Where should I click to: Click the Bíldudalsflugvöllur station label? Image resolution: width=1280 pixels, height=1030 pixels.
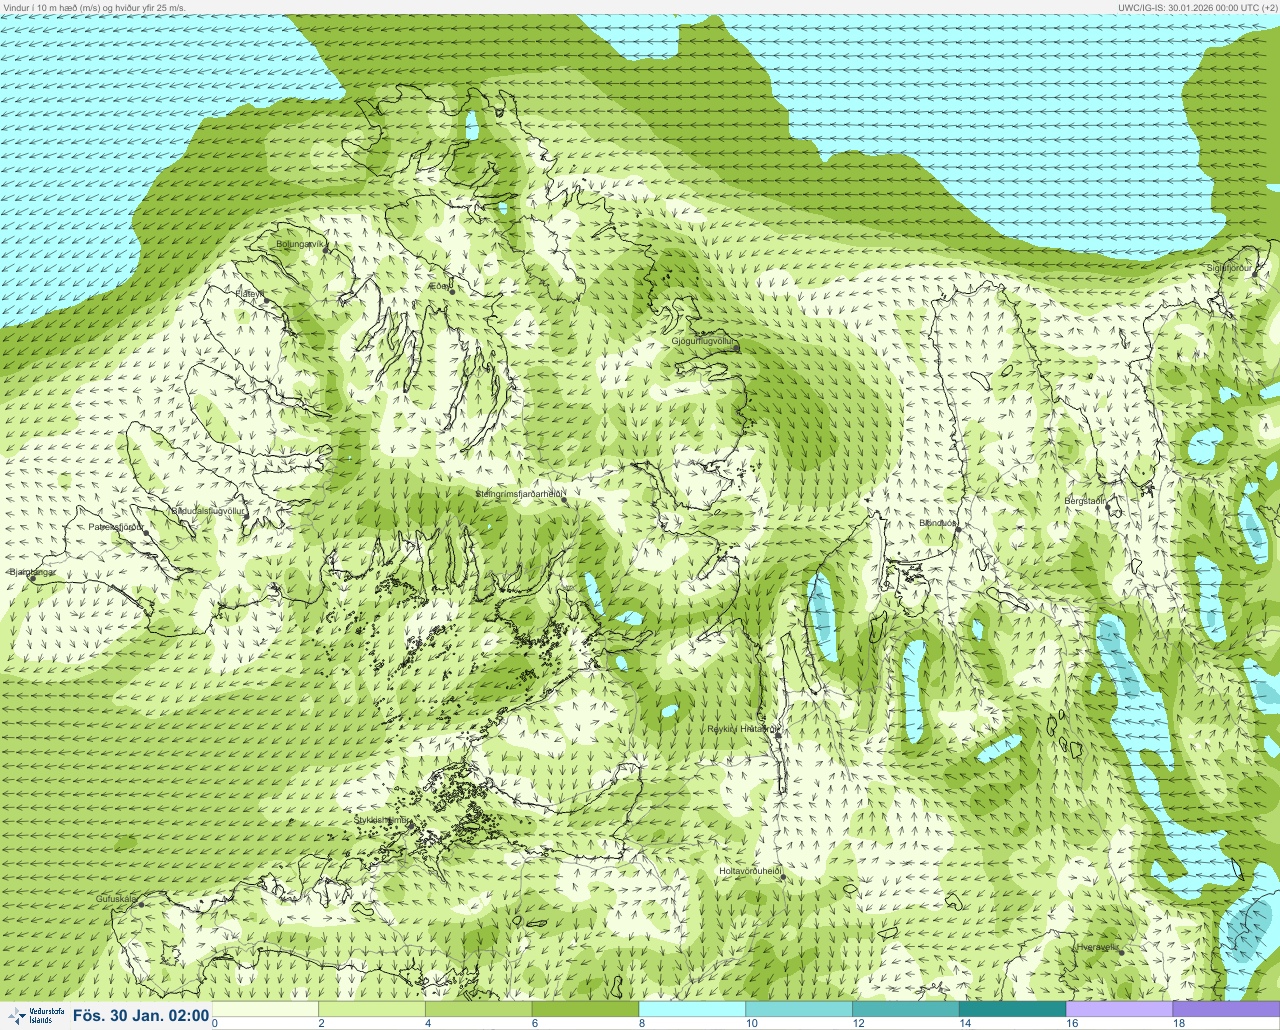208,511
